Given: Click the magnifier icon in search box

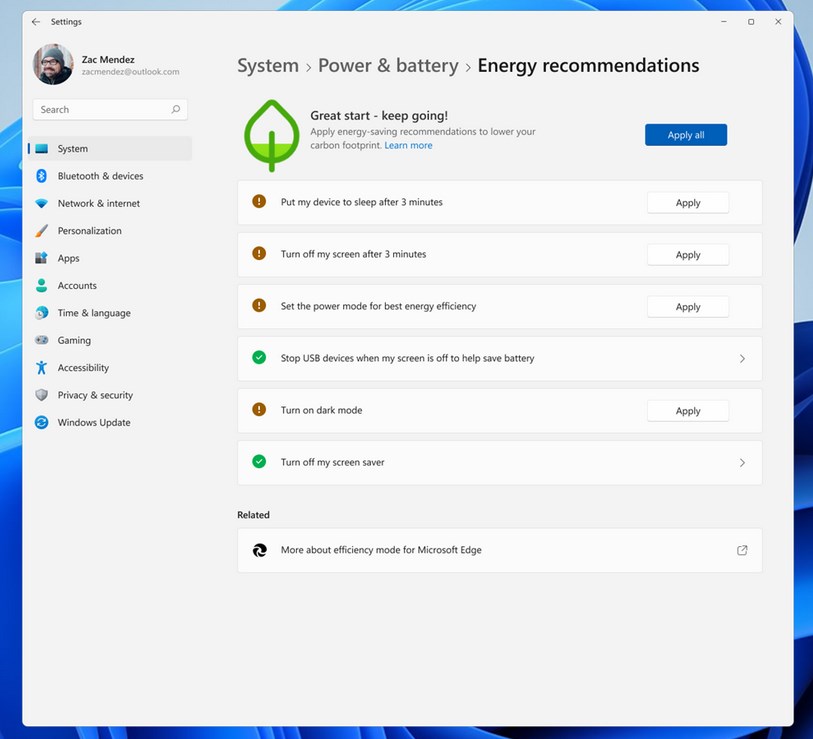Looking at the screenshot, I should tap(176, 109).
